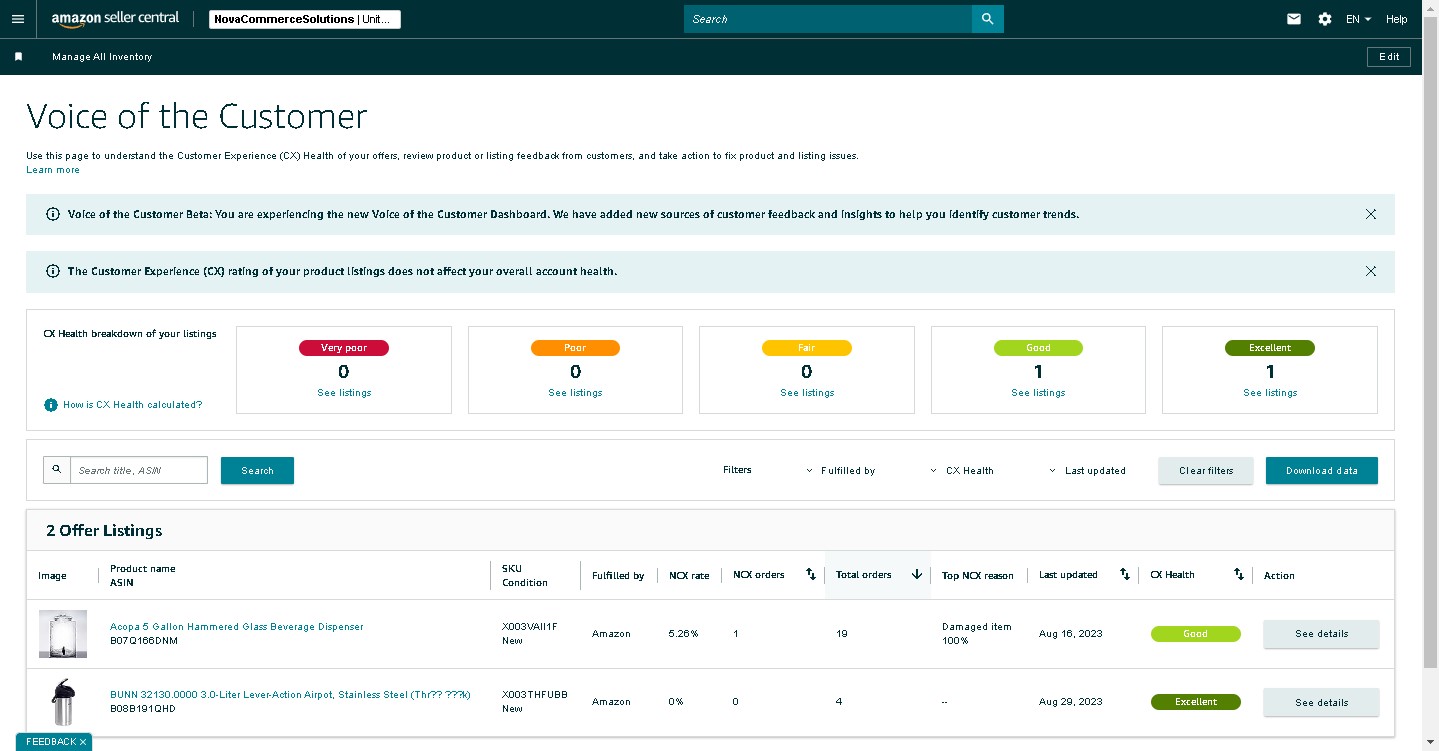Click the Amazon Seller Central logo
Viewport: 1439px width, 751px height.
(x=115, y=19)
